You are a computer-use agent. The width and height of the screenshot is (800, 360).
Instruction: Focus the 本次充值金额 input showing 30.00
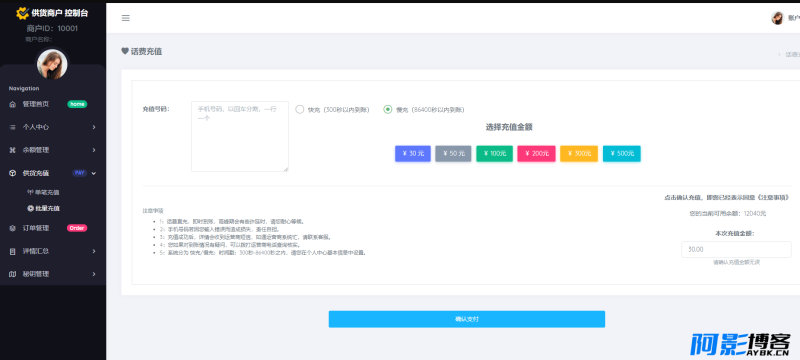[x=736, y=249]
